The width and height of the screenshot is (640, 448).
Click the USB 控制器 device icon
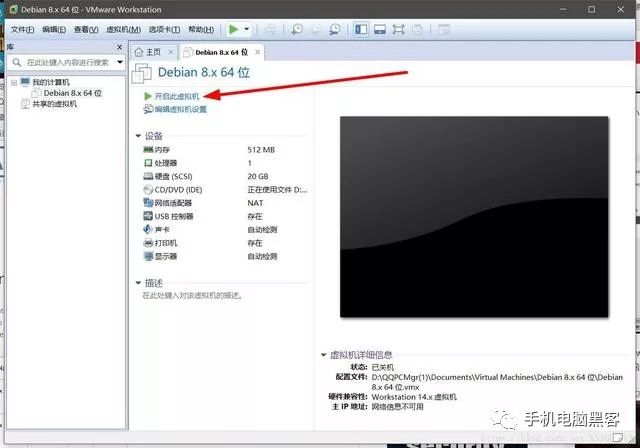click(148, 216)
